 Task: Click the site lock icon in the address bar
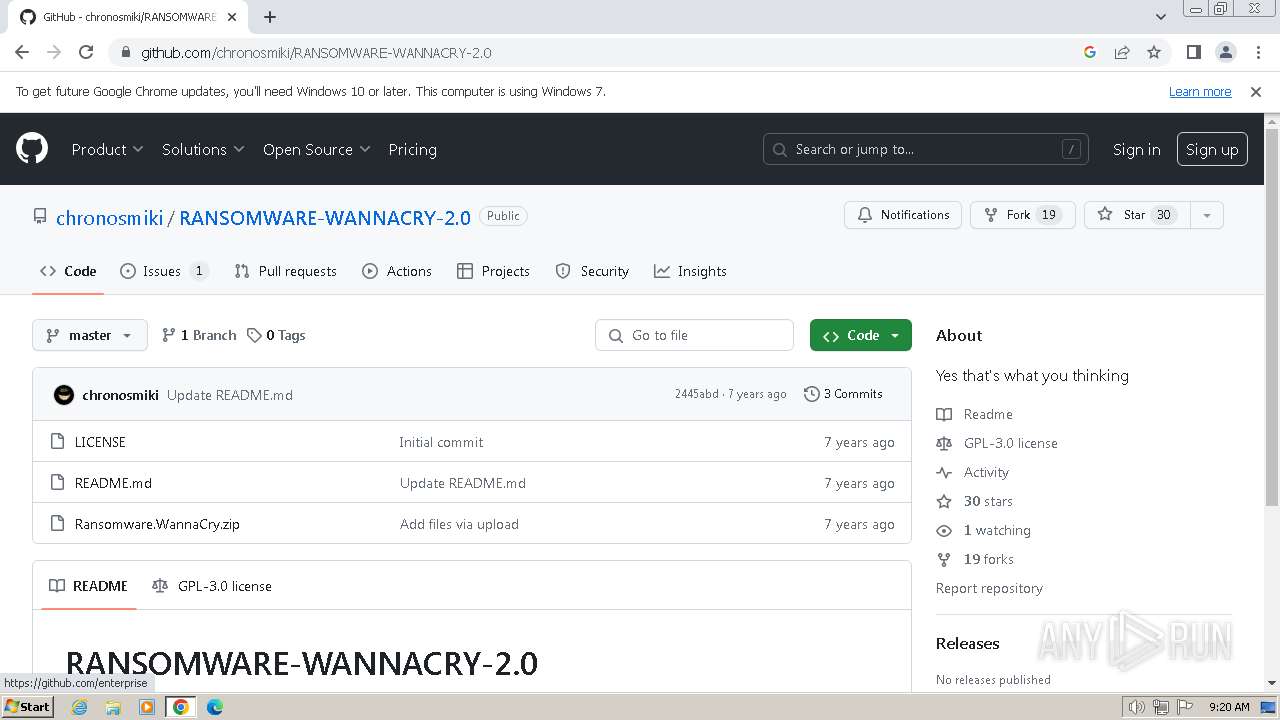(125, 52)
